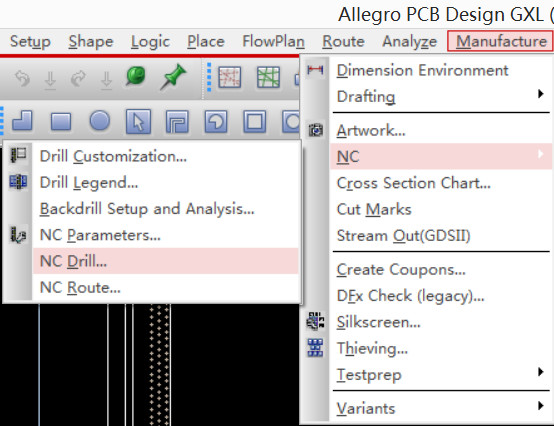The width and height of the screenshot is (554, 426).
Task: Click the Artwork camera icon
Action: [x=316, y=130]
